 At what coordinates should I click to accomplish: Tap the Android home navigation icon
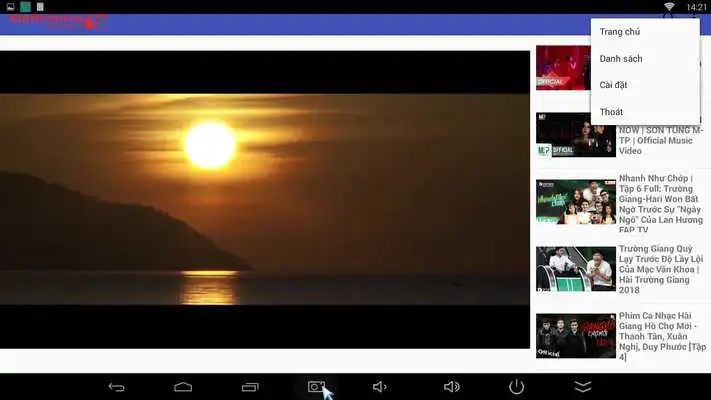click(183, 387)
